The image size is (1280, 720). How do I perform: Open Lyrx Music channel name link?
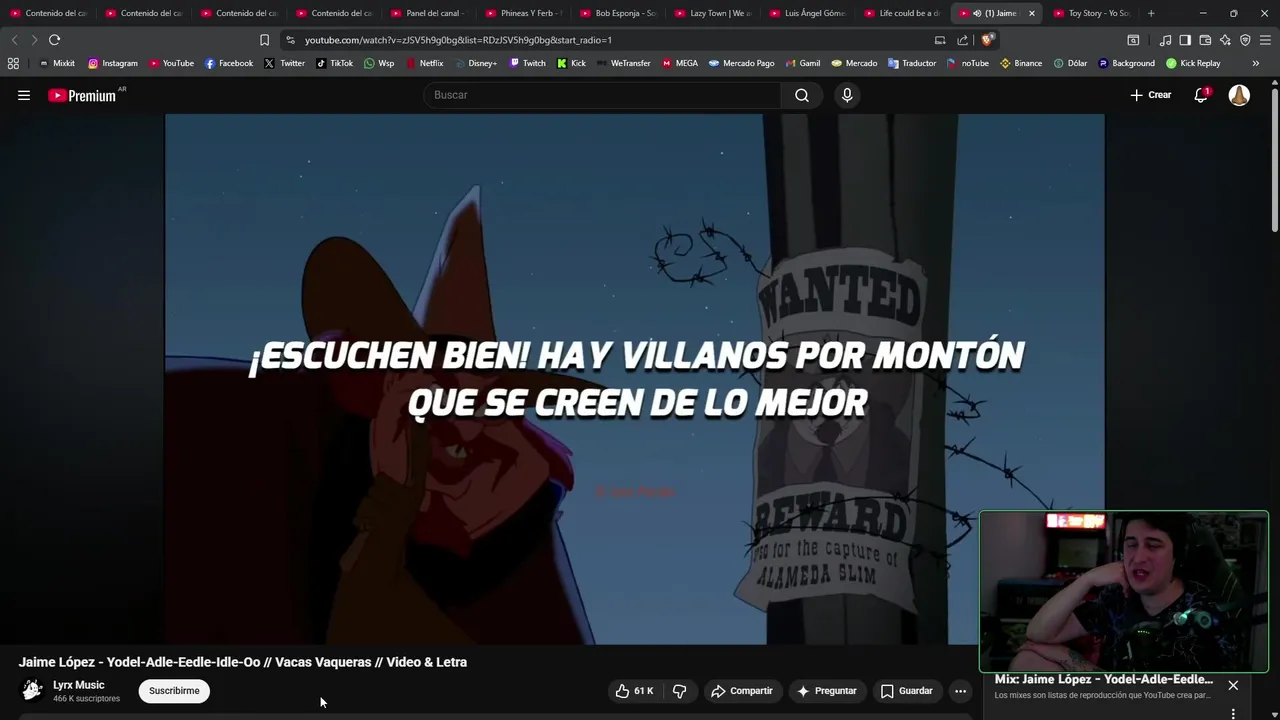[78, 685]
